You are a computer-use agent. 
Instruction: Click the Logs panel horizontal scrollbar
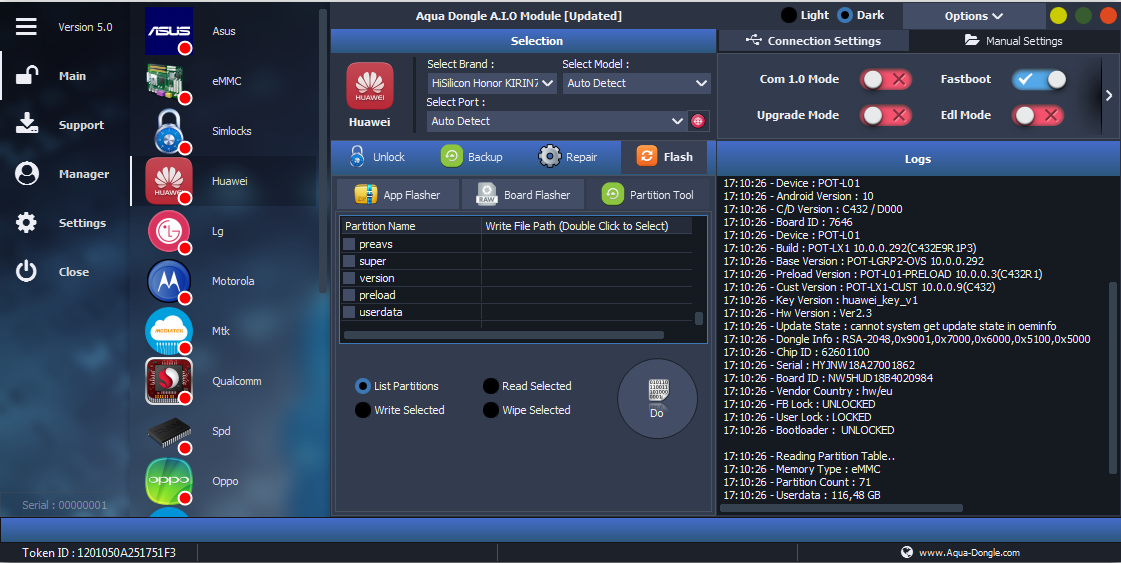click(x=842, y=509)
